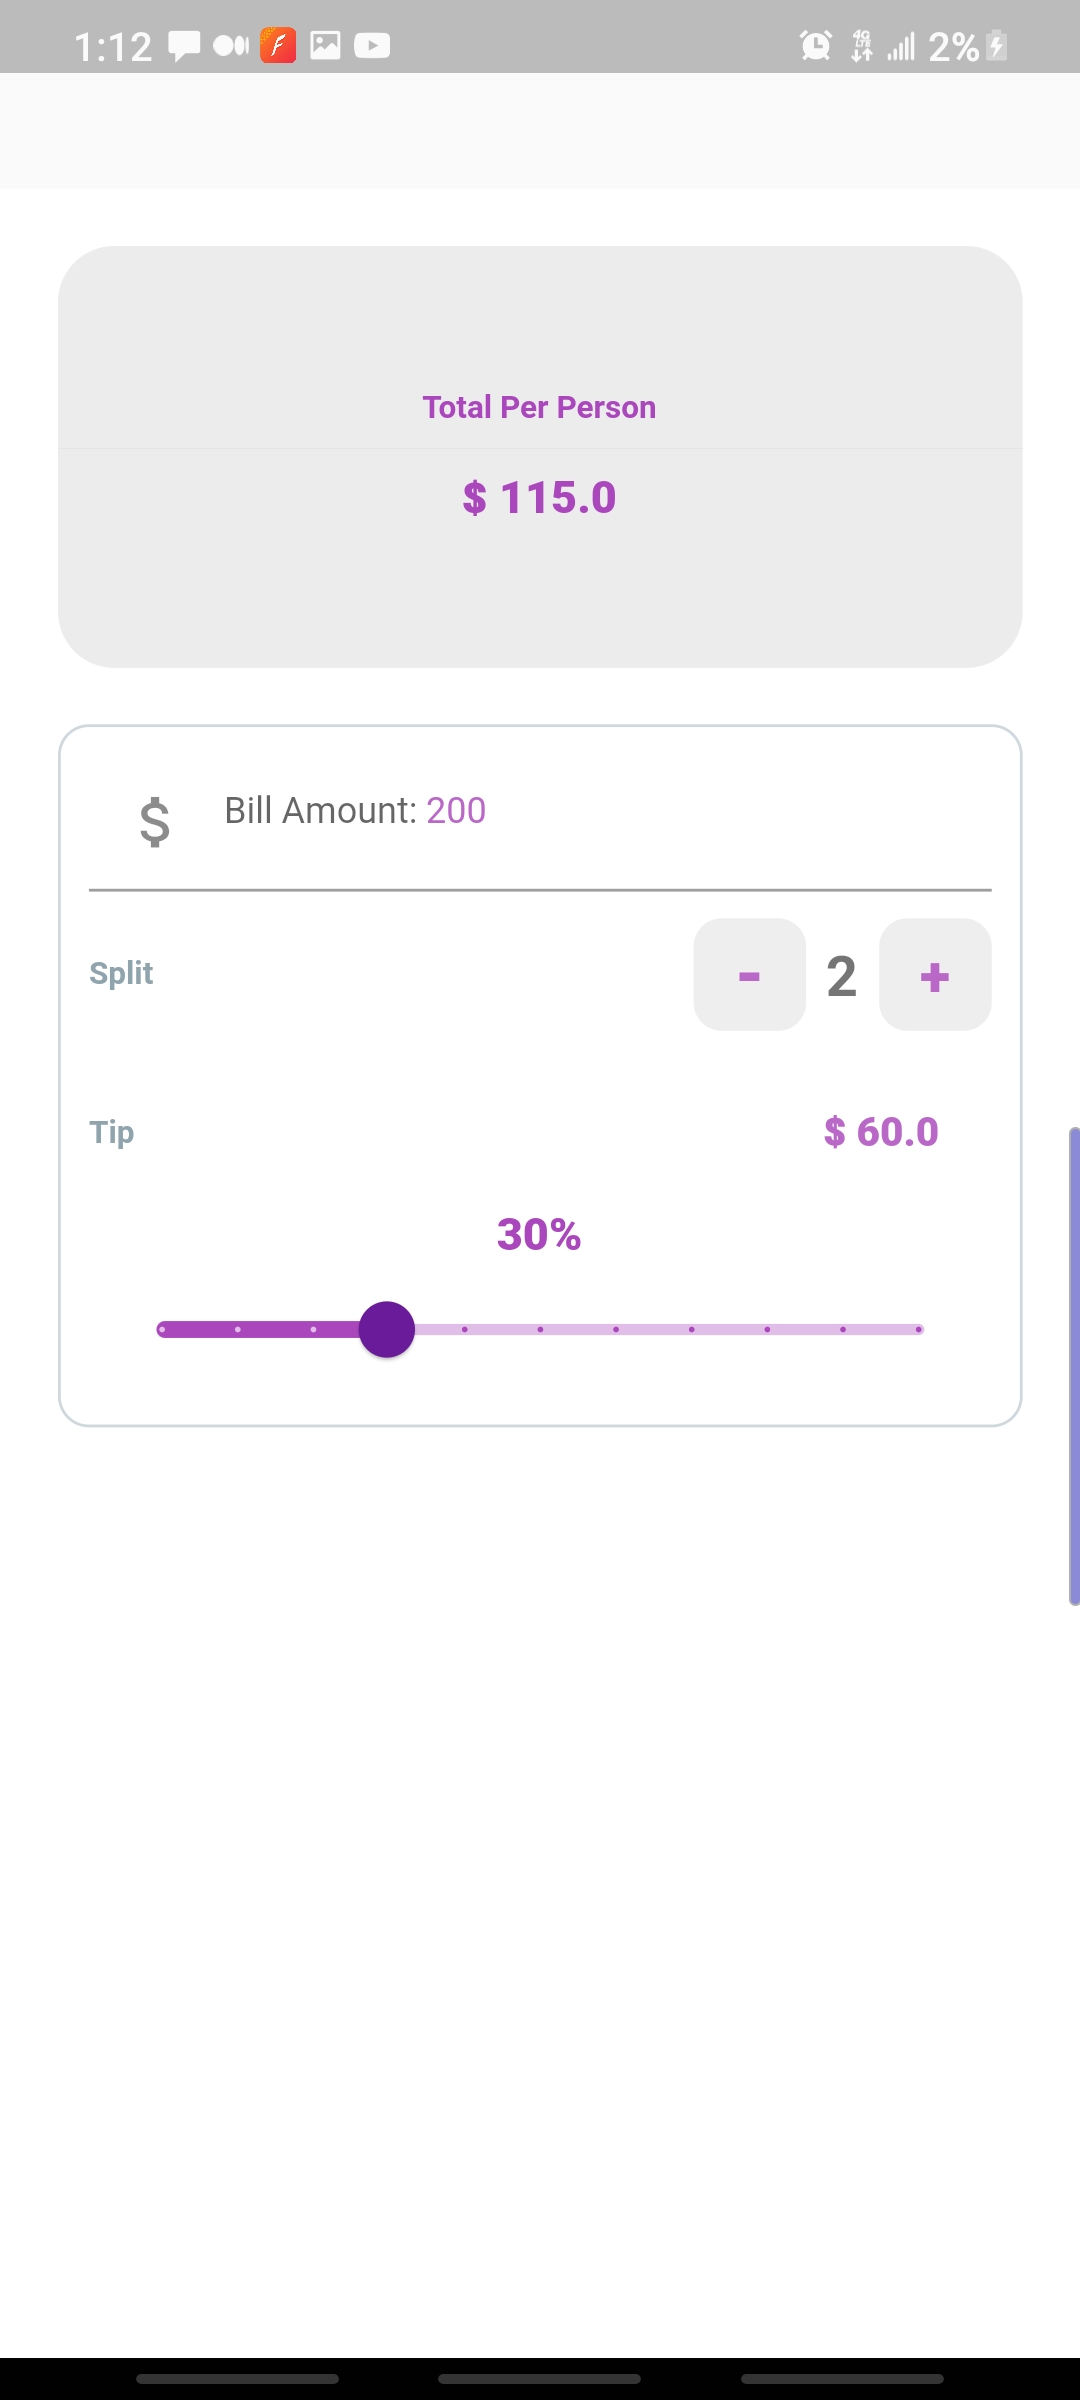This screenshot has height=2400, width=1080.
Task: Tap the $ 60.0 tip amount text
Action: [881, 1132]
